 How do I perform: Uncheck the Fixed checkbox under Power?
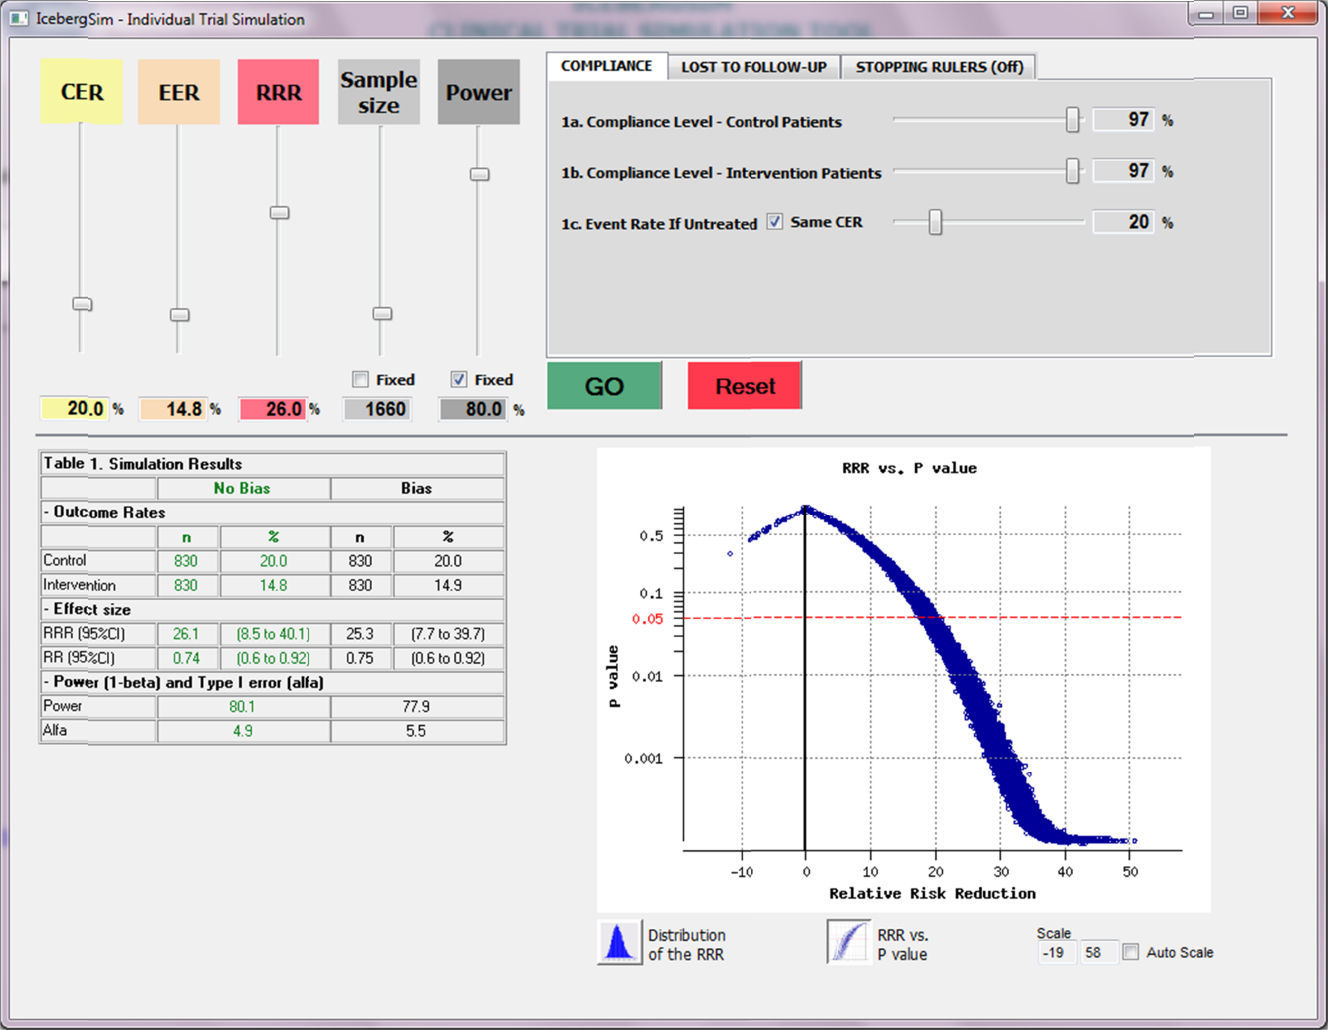459,380
